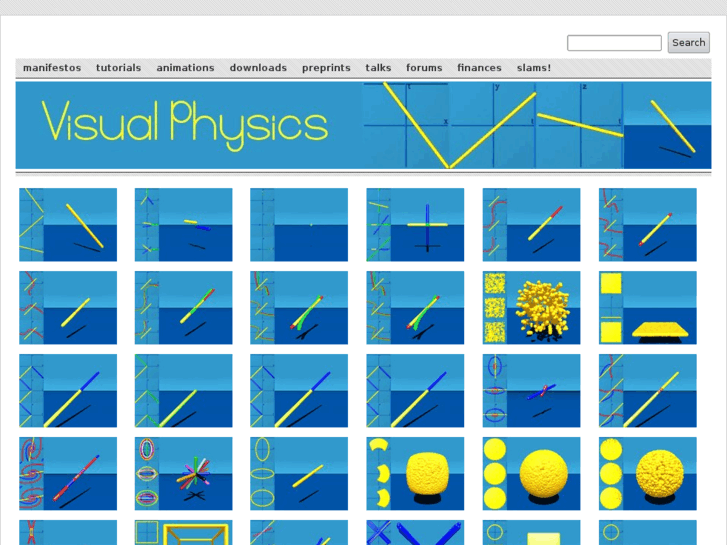Open the single yellow rod thumbnail in row one
Screen dimensions: 727x545
tap(68, 224)
